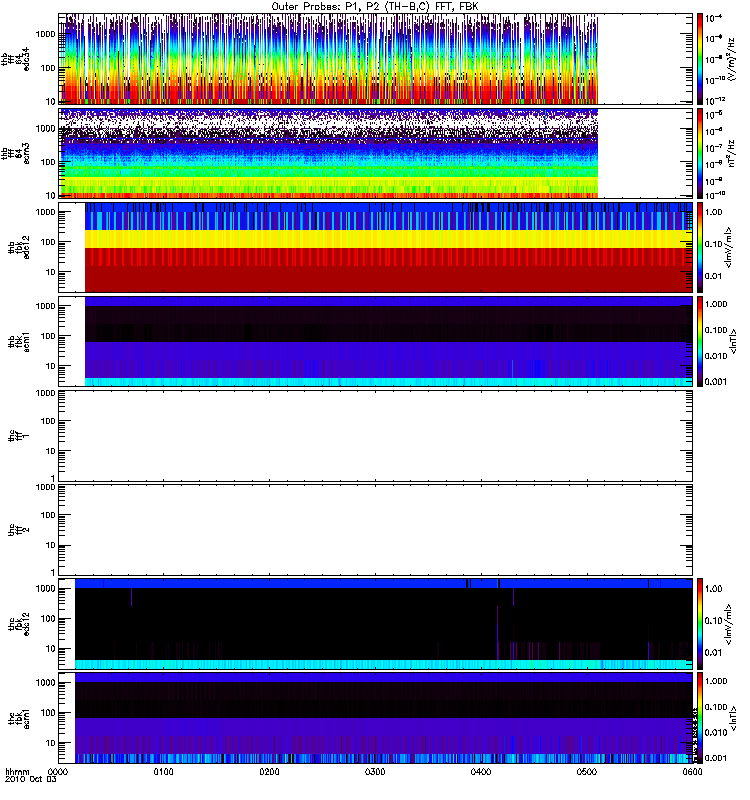
Task: Click the 0100 time tick label
Action: 163,772
